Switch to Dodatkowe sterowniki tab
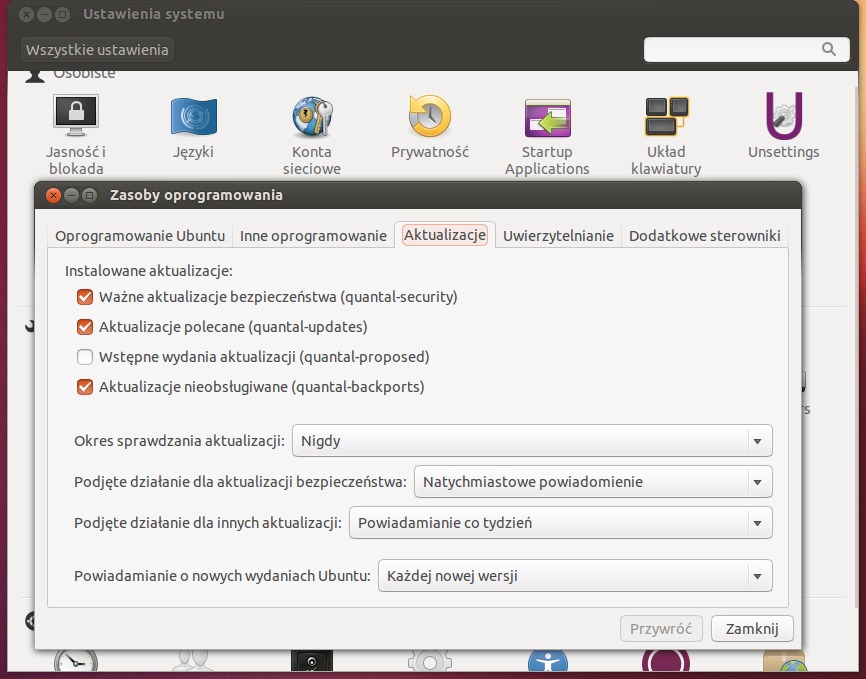The height and width of the screenshot is (679, 866). (x=704, y=236)
